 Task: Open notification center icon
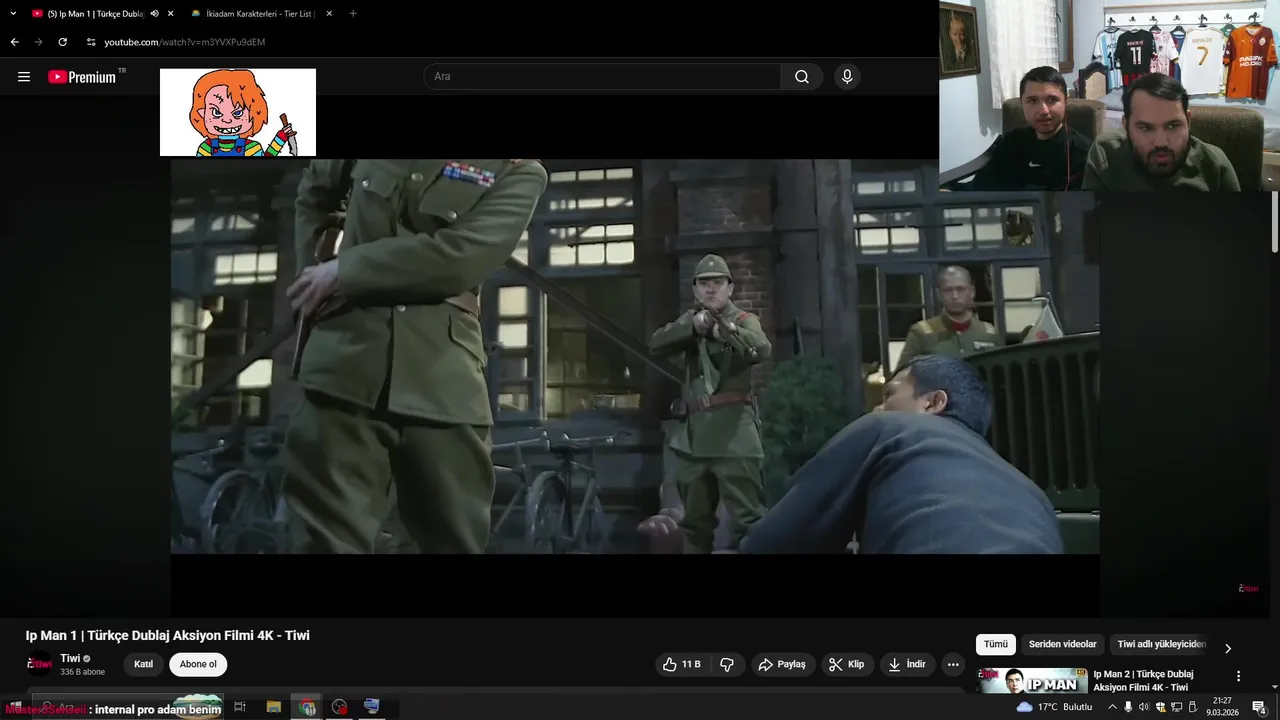tap(1260, 707)
